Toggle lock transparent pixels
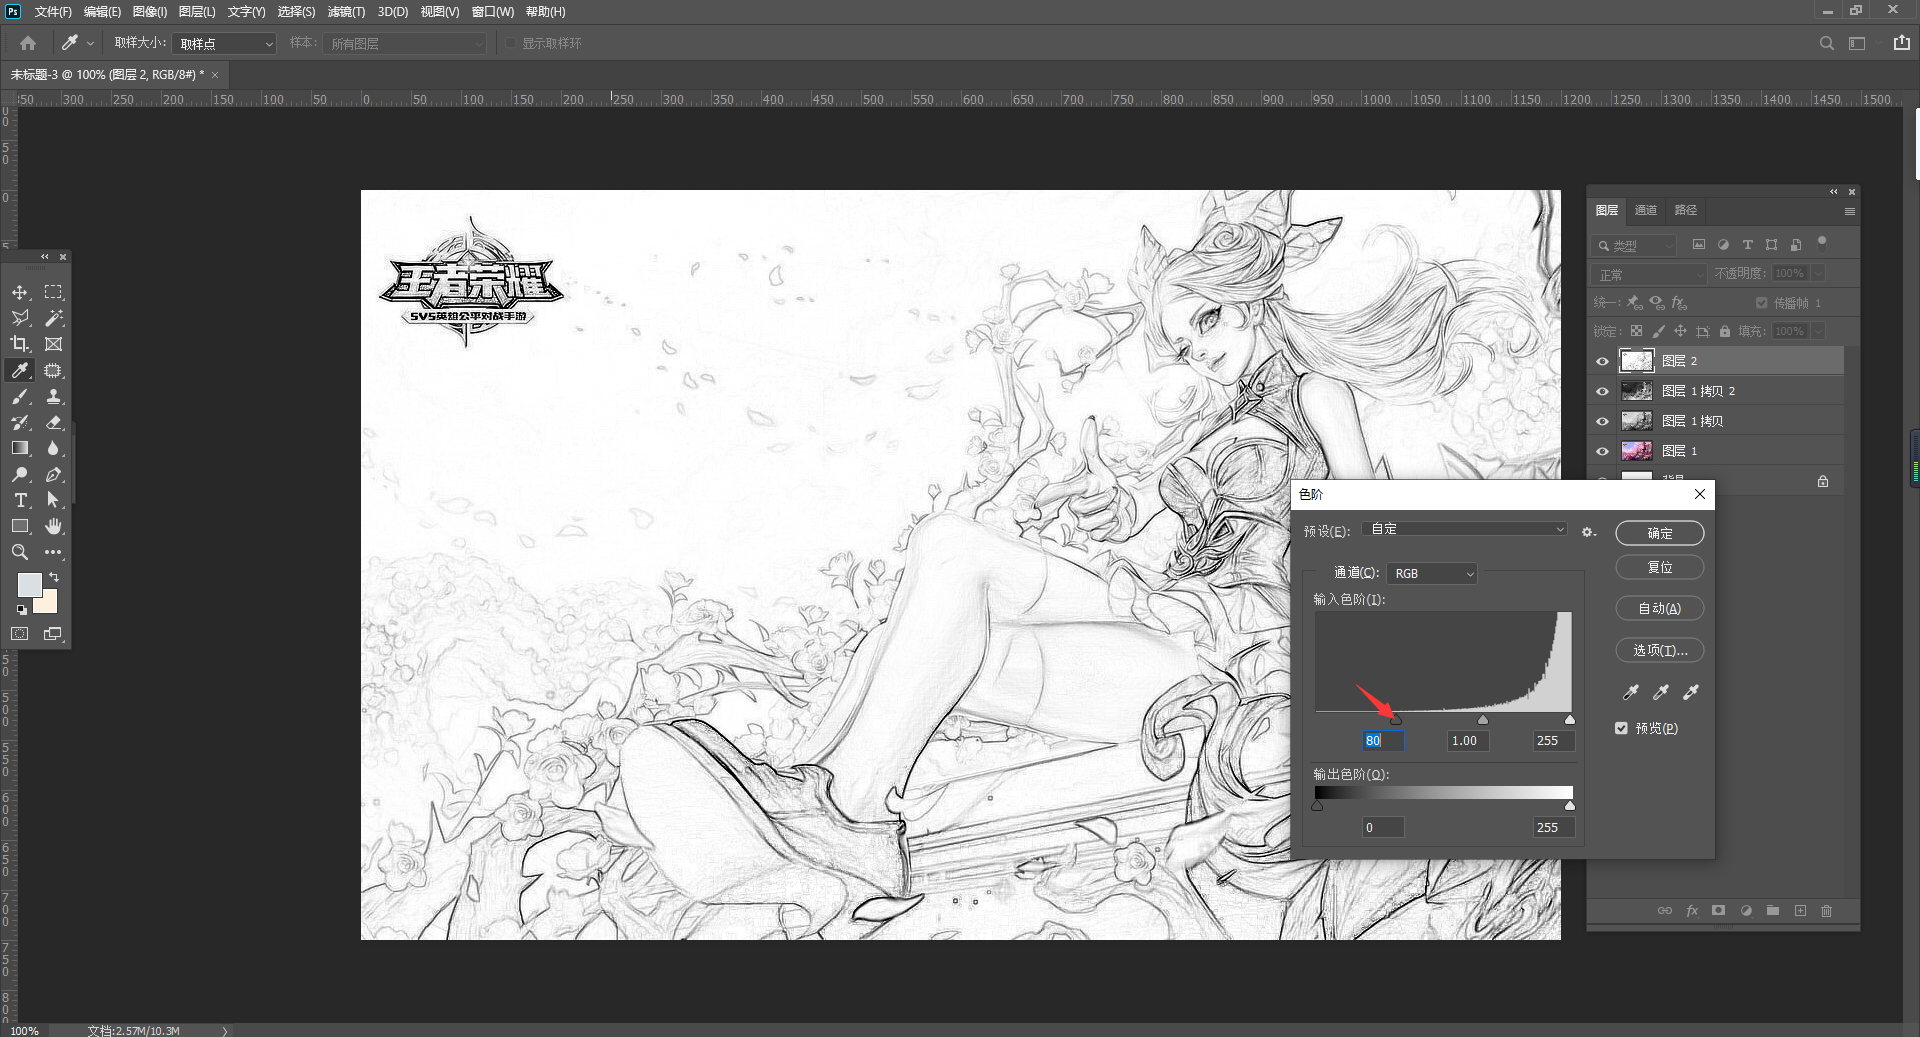The width and height of the screenshot is (1920, 1037). pyautogui.click(x=1636, y=331)
